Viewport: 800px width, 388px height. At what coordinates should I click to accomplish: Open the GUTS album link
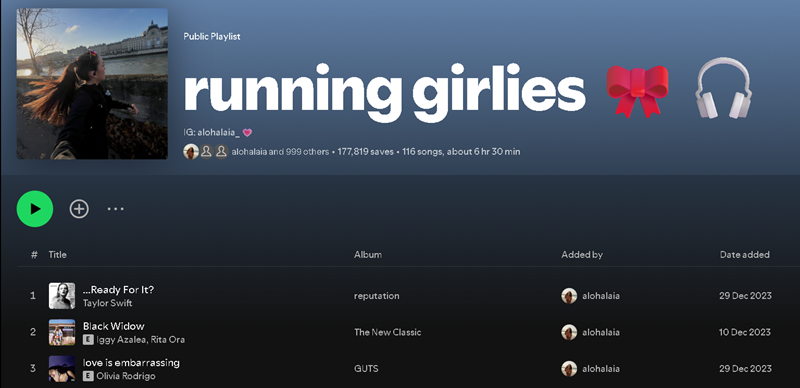click(x=366, y=368)
